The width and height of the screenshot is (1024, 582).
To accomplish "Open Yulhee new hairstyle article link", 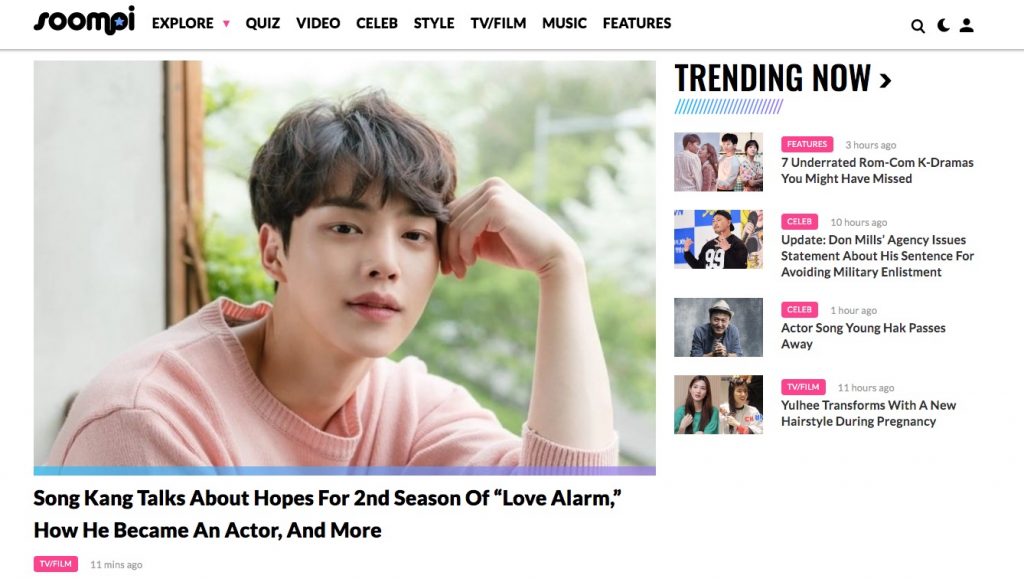I will 869,413.
